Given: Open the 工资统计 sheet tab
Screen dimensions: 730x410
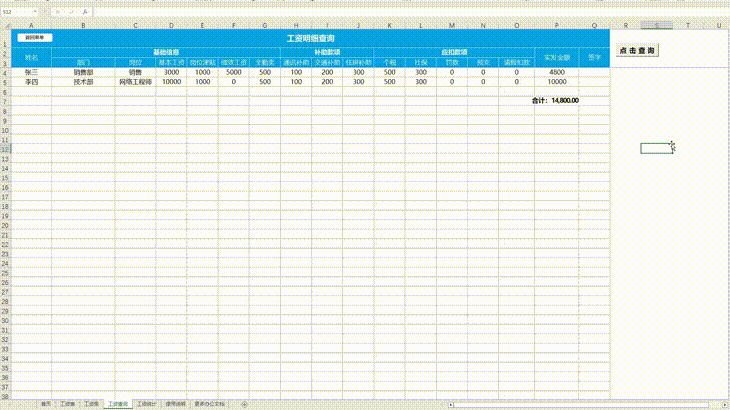Looking at the screenshot, I should point(146,404).
